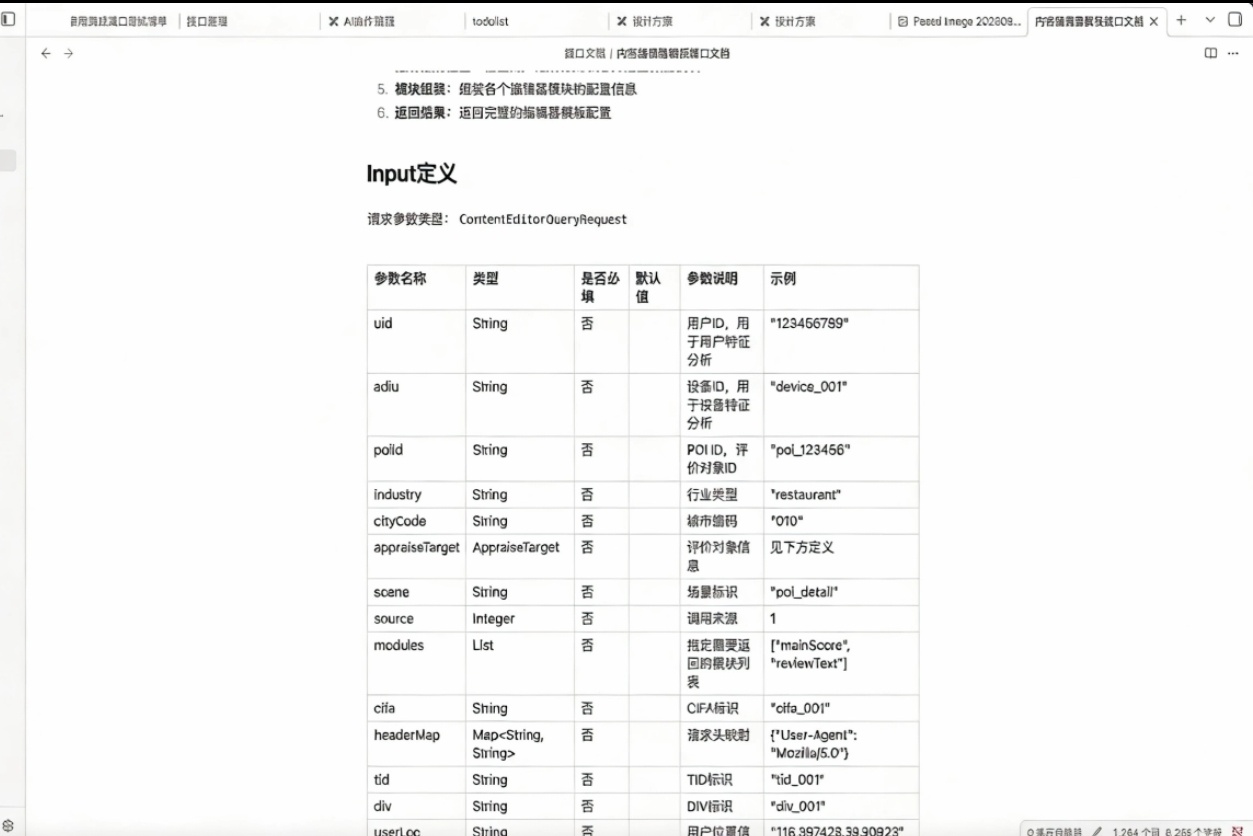Open a new tab with the plus icon
This screenshot has height=836, width=1253.
(x=1181, y=20)
